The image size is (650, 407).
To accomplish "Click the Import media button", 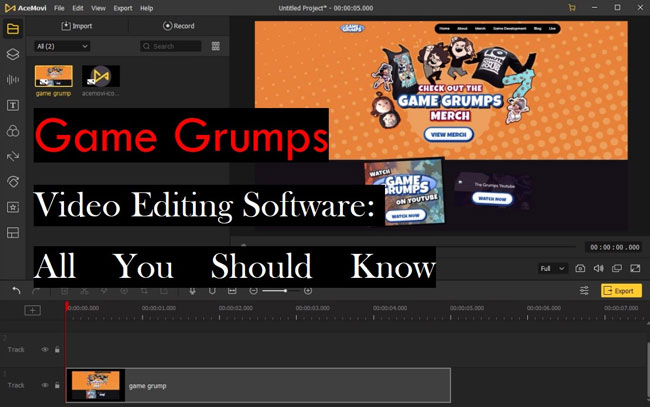I will click(x=77, y=26).
